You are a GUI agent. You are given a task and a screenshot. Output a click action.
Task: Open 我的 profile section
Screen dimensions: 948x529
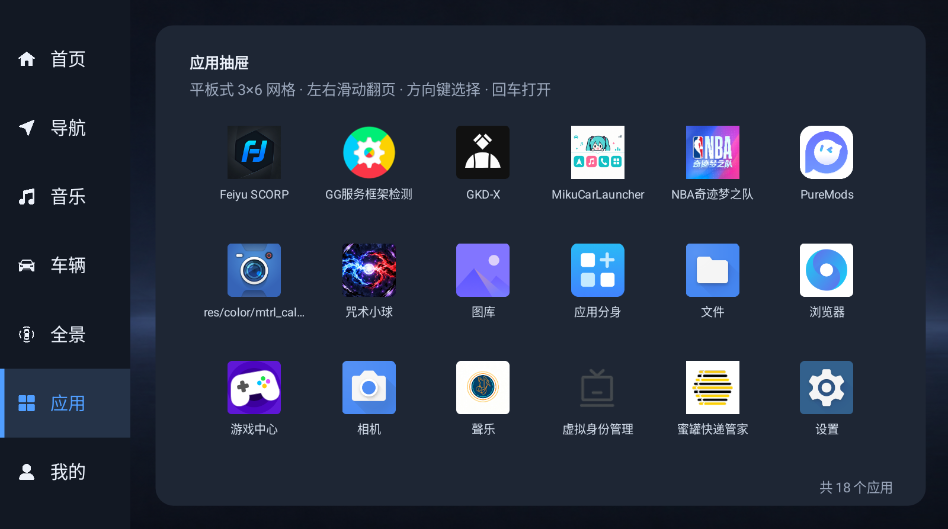65,472
